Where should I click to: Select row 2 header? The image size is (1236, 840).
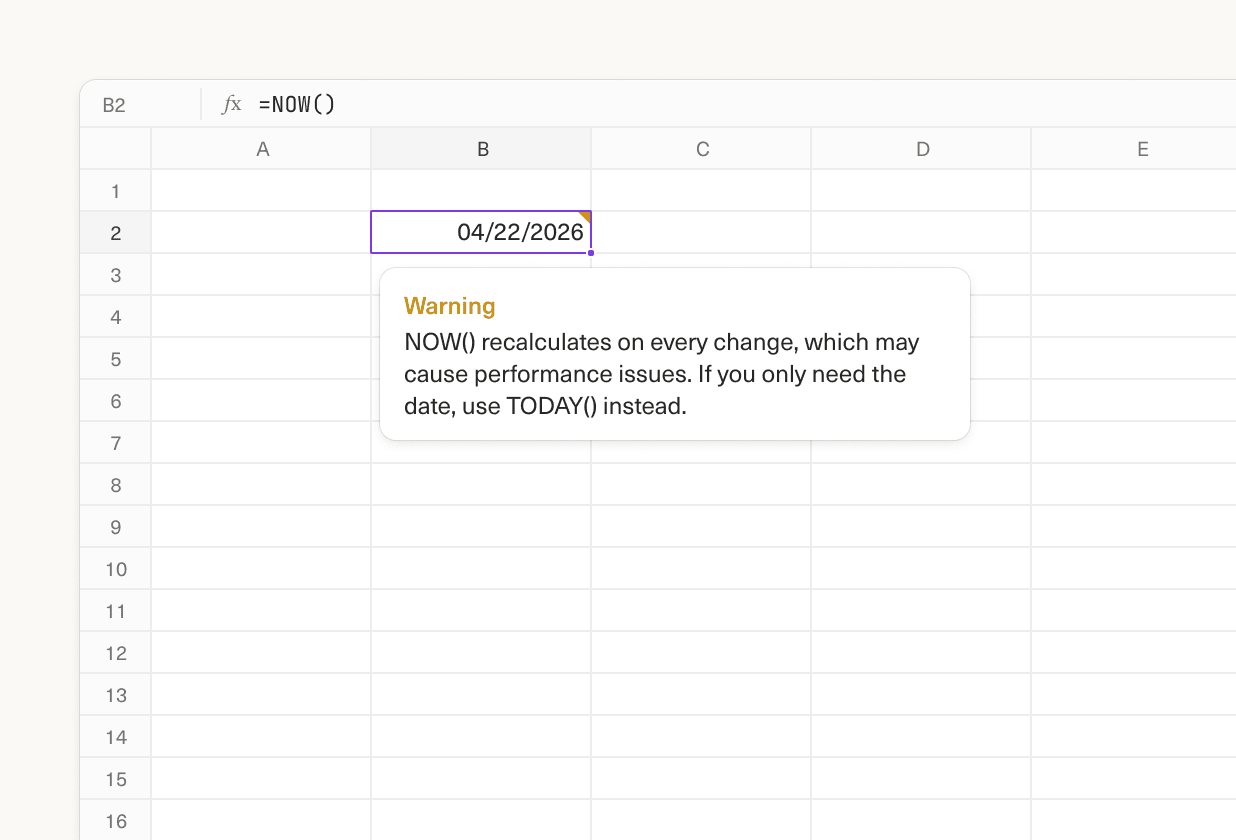coord(116,233)
